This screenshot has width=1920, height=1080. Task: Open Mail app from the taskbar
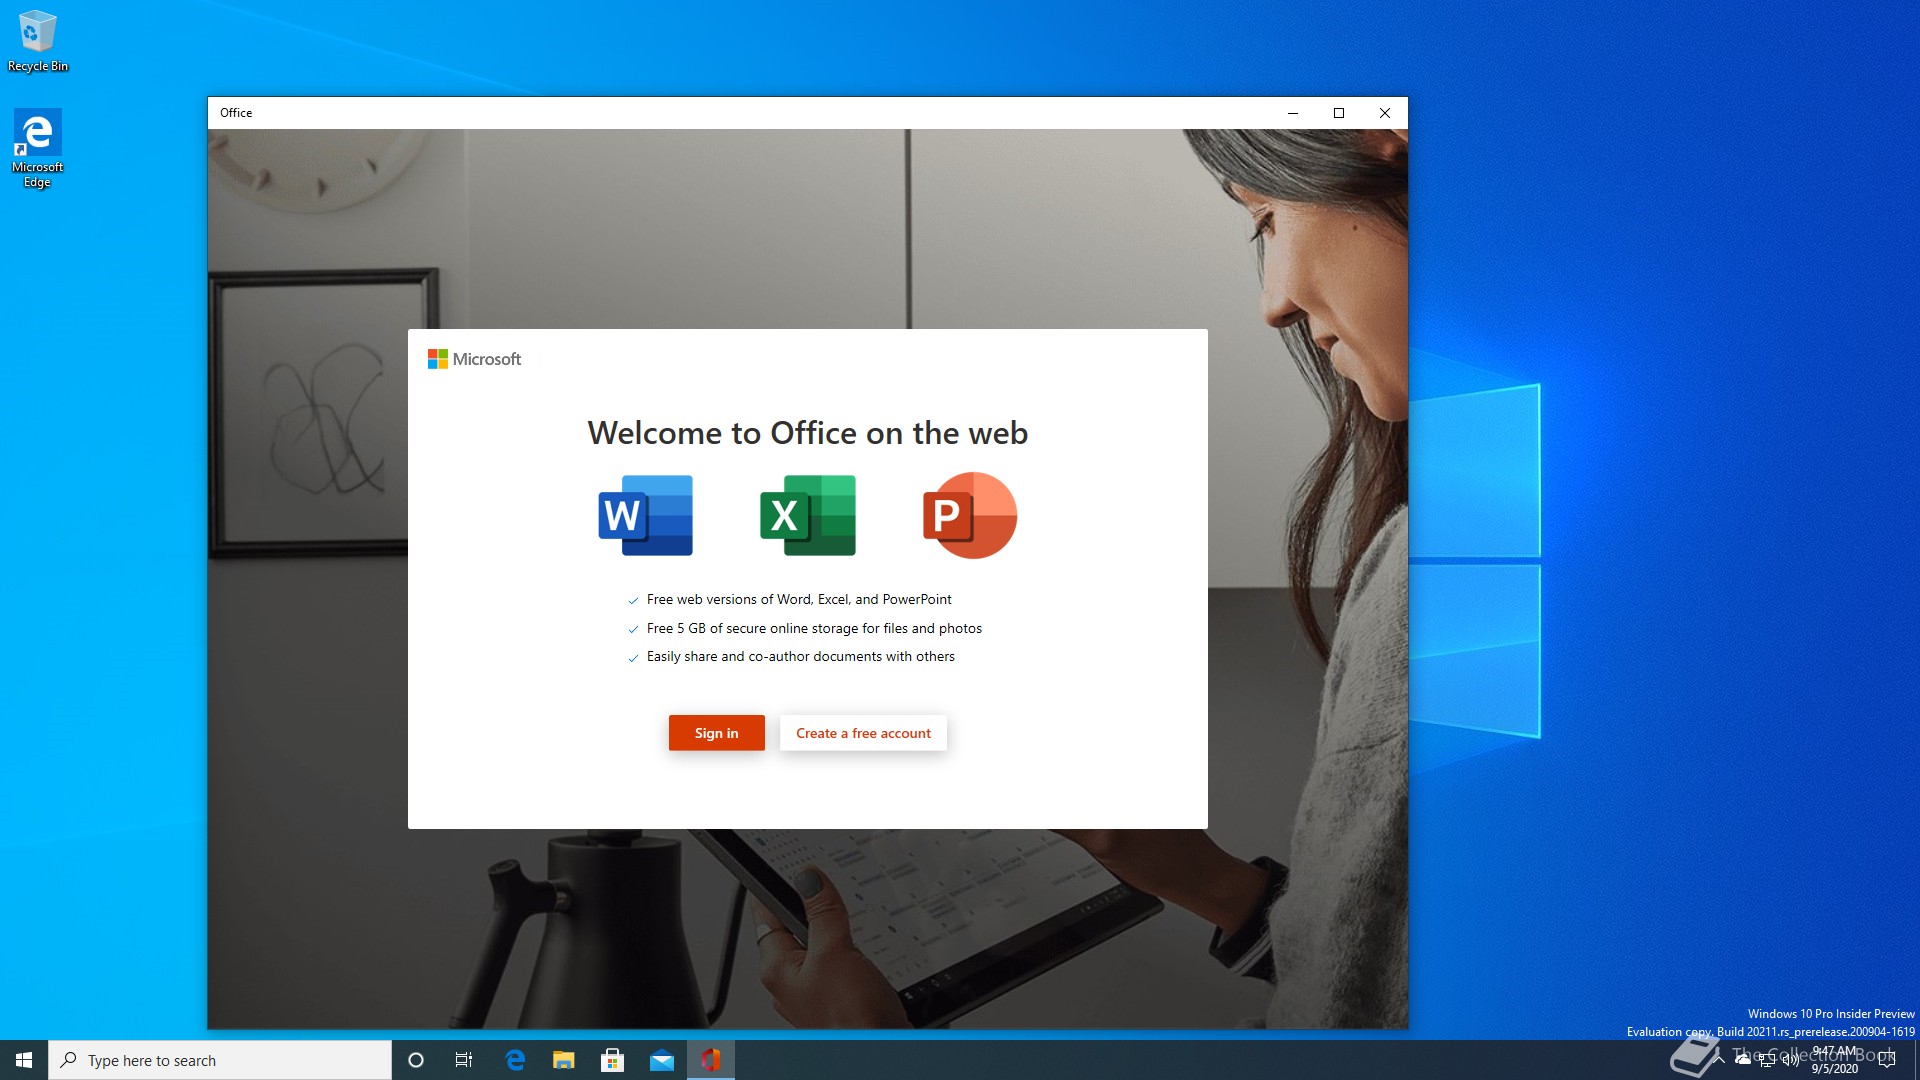coord(662,1060)
